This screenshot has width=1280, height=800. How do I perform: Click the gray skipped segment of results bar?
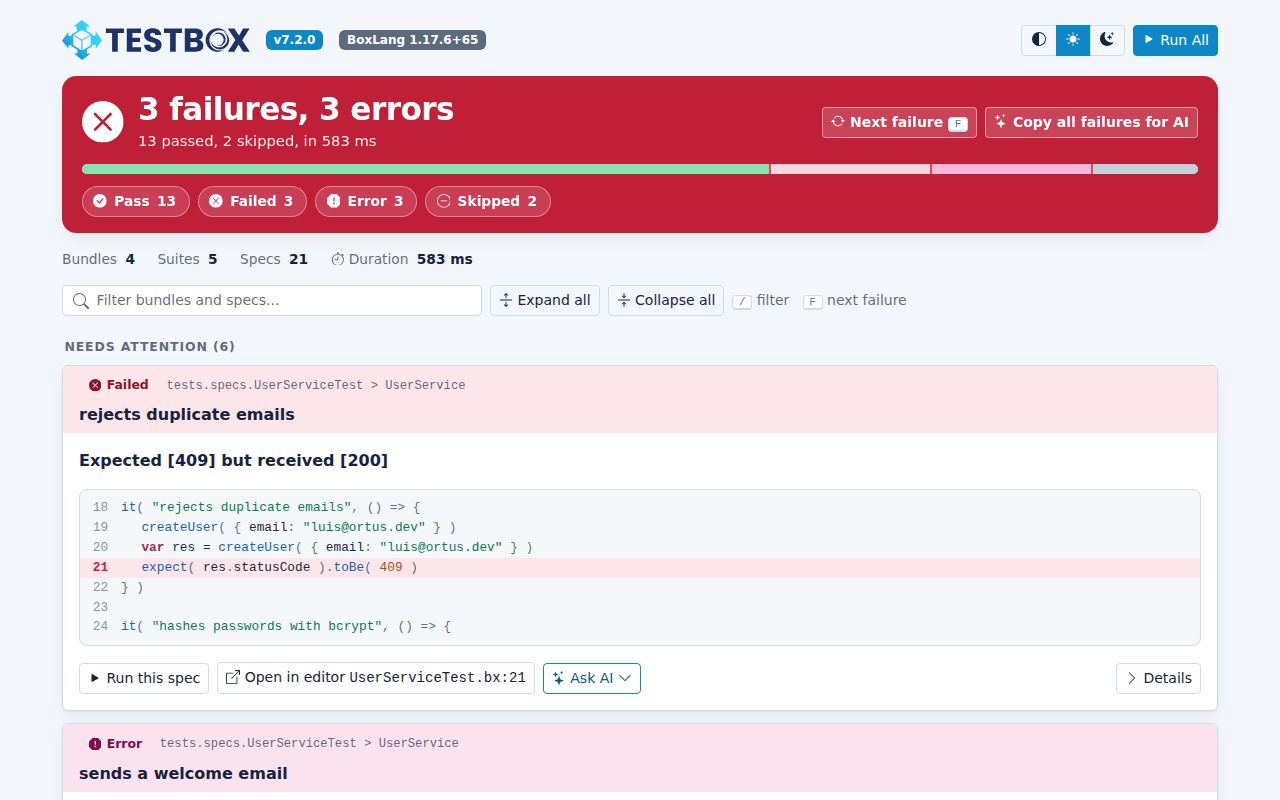1145,169
